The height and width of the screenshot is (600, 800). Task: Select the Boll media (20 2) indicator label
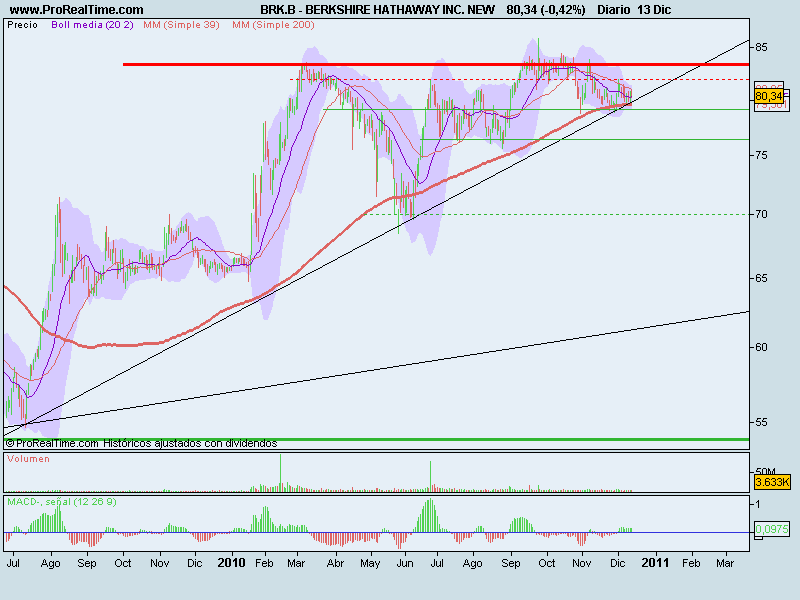(x=92, y=25)
